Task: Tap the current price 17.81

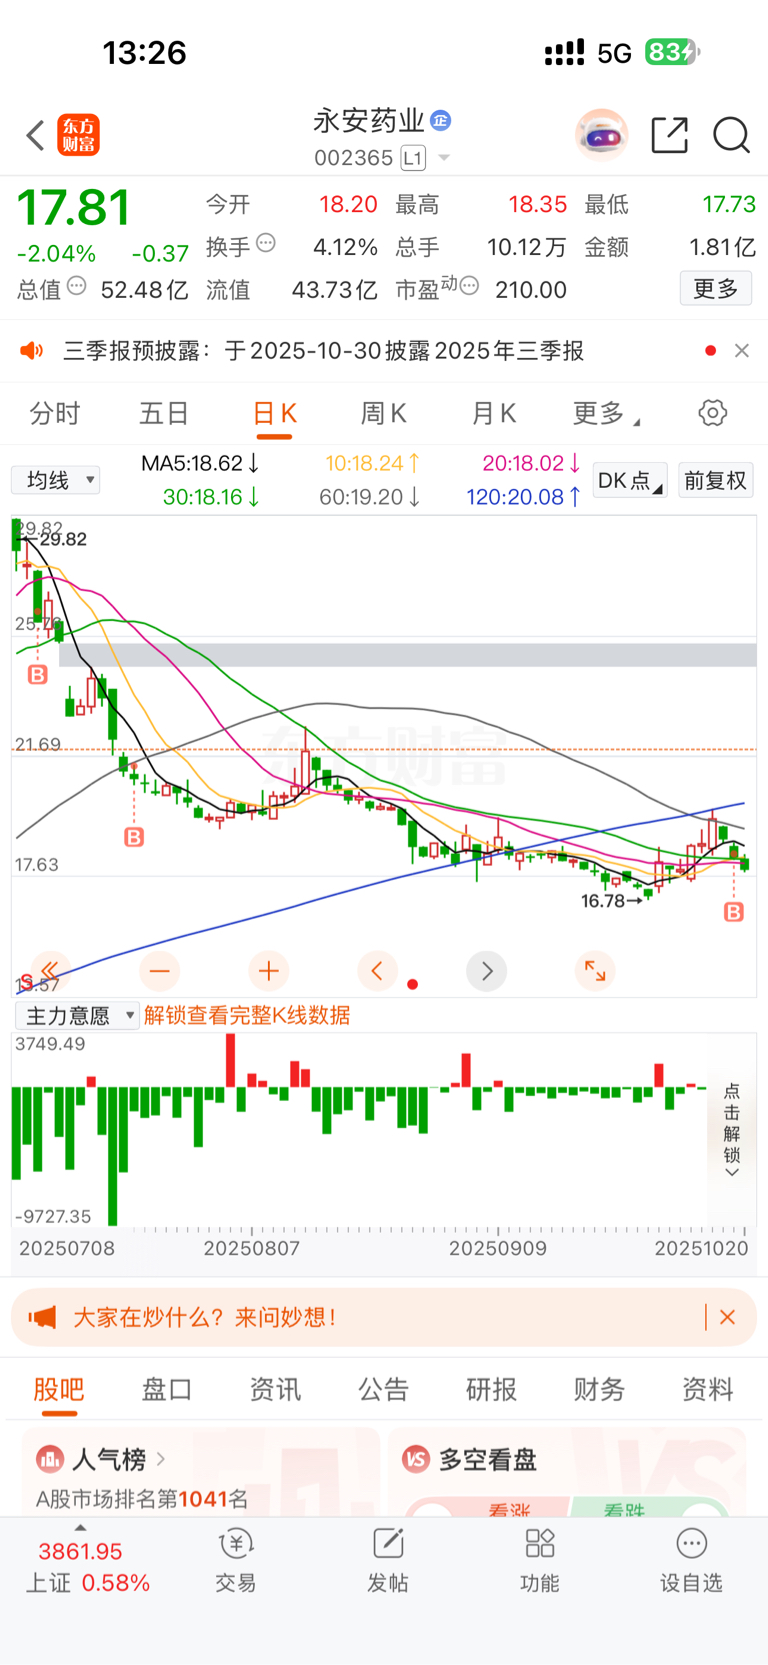Action: click(x=74, y=208)
